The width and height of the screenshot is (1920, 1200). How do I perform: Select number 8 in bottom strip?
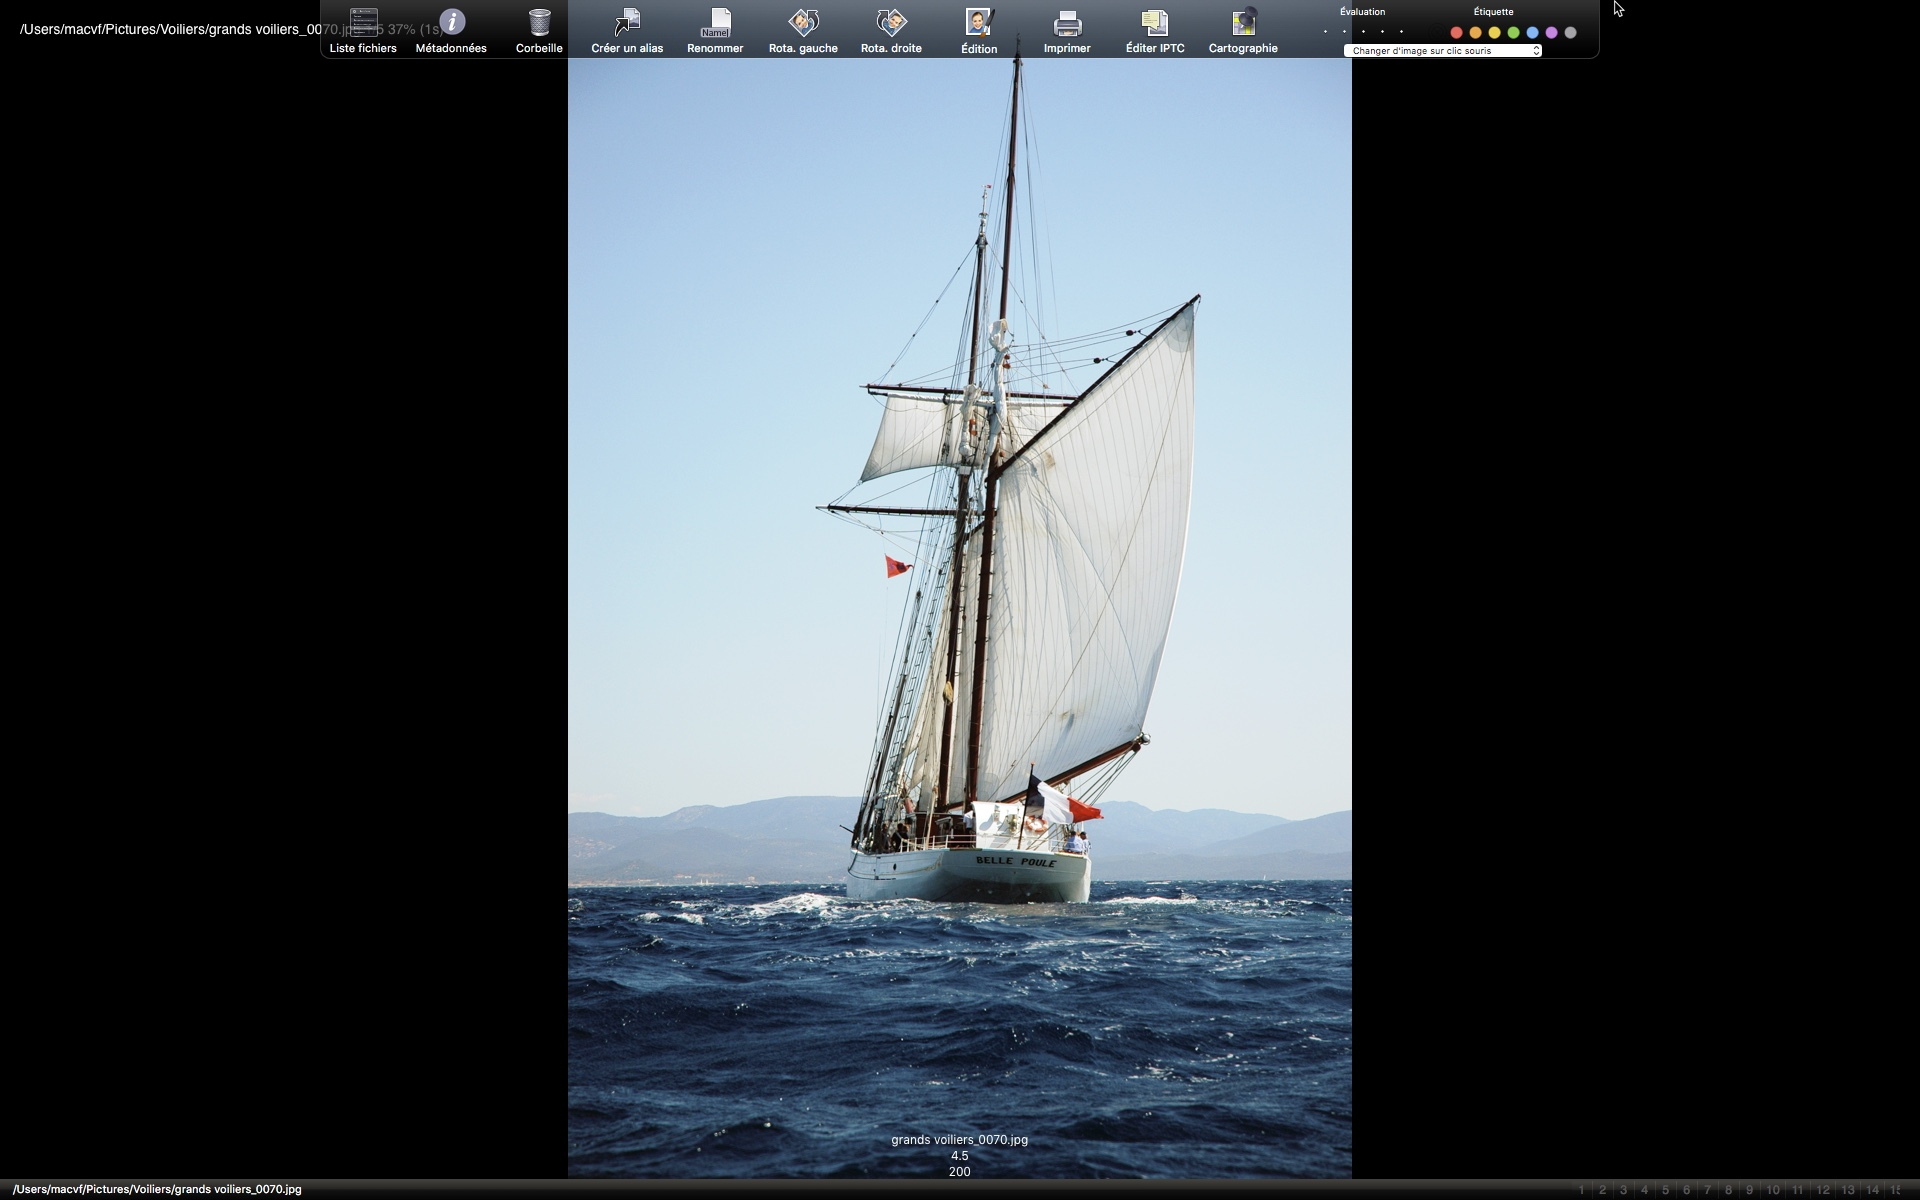tap(1728, 1190)
